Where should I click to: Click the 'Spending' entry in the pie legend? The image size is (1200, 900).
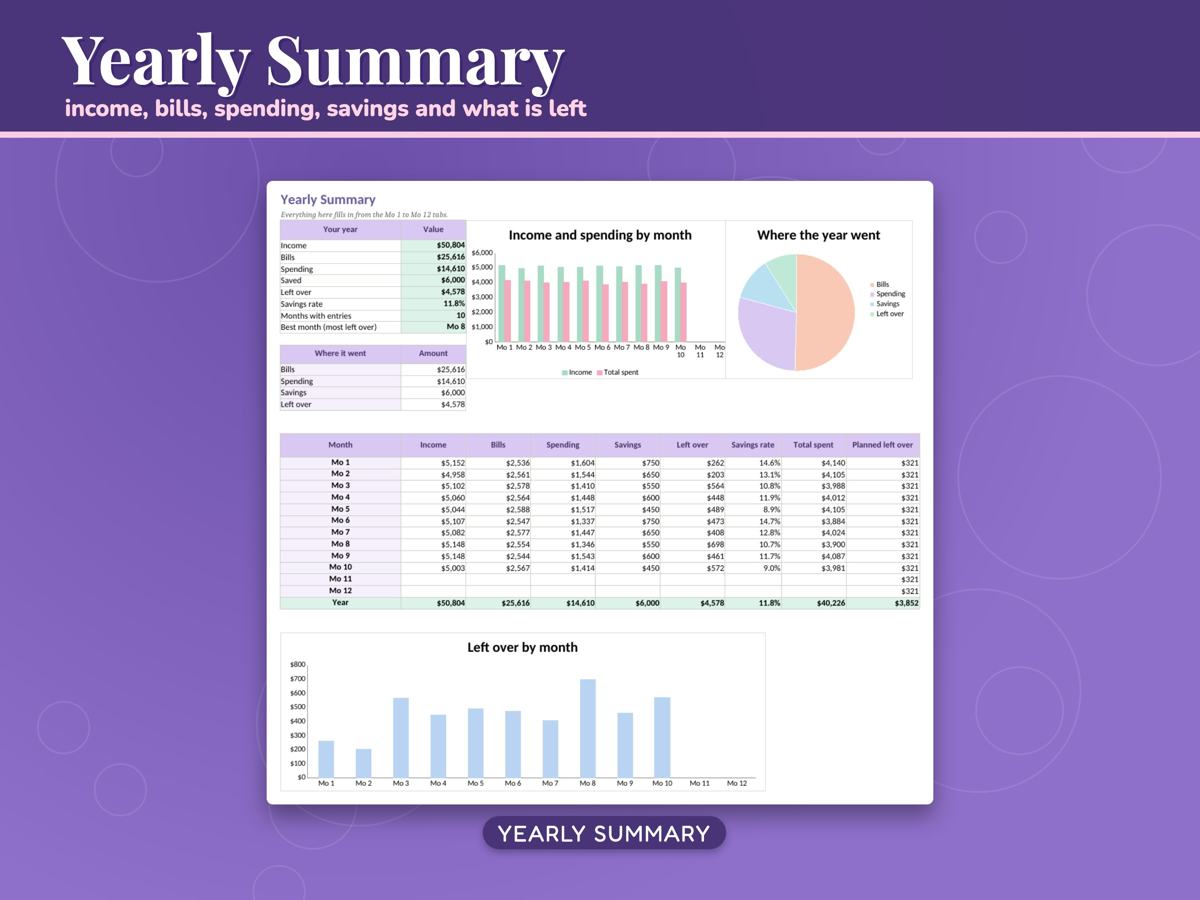pos(887,294)
